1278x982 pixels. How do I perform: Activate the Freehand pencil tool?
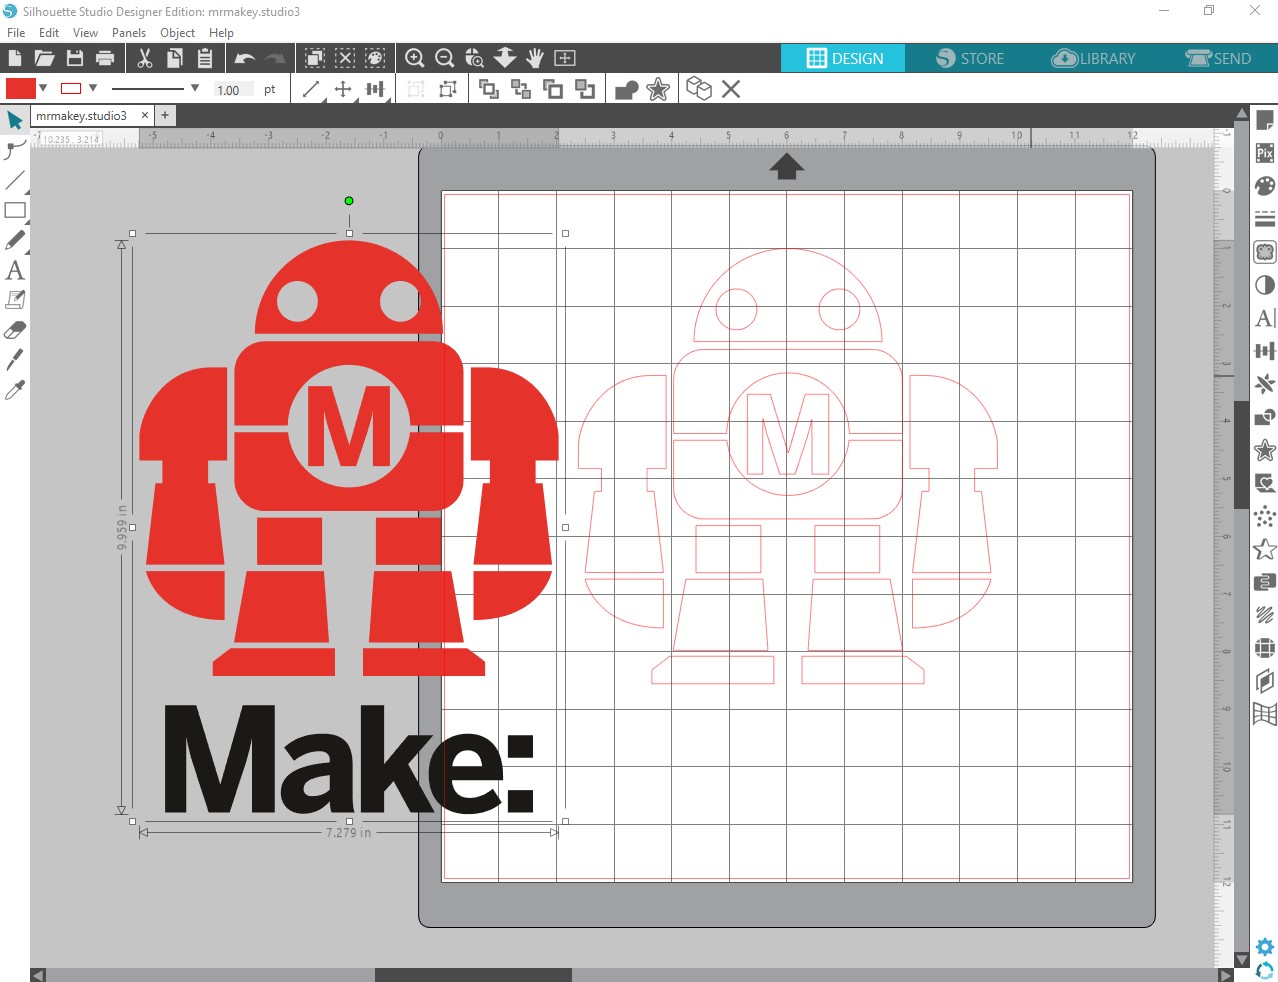[x=15, y=240]
